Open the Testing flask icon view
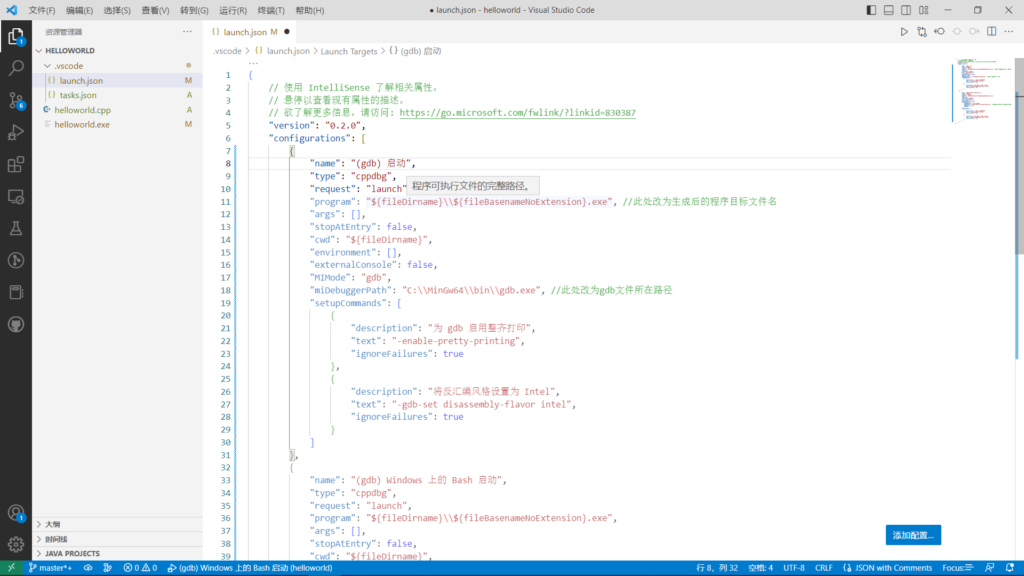 pos(16,228)
